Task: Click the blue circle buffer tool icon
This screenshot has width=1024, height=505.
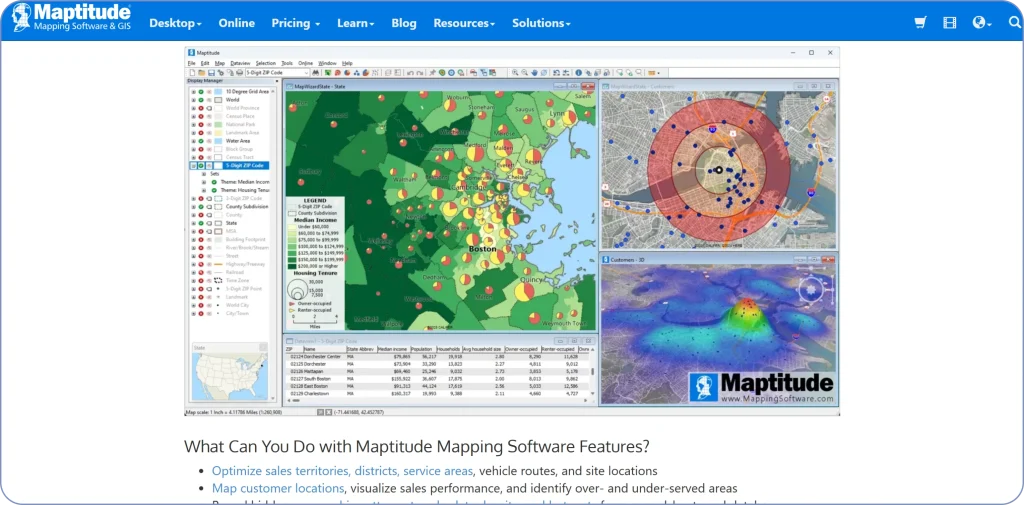Action: pyautogui.click(x=451, y=73)
